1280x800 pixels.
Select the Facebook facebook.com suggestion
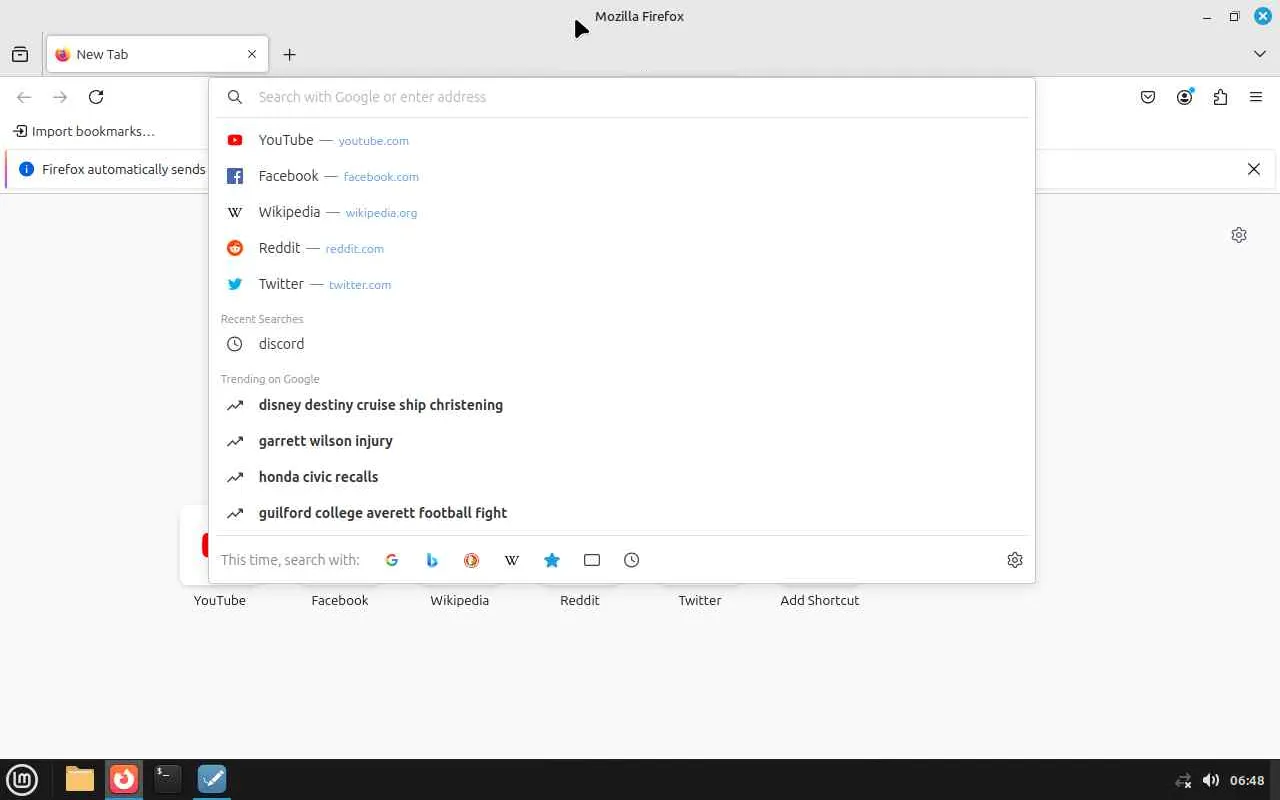(x=622, y=176)
